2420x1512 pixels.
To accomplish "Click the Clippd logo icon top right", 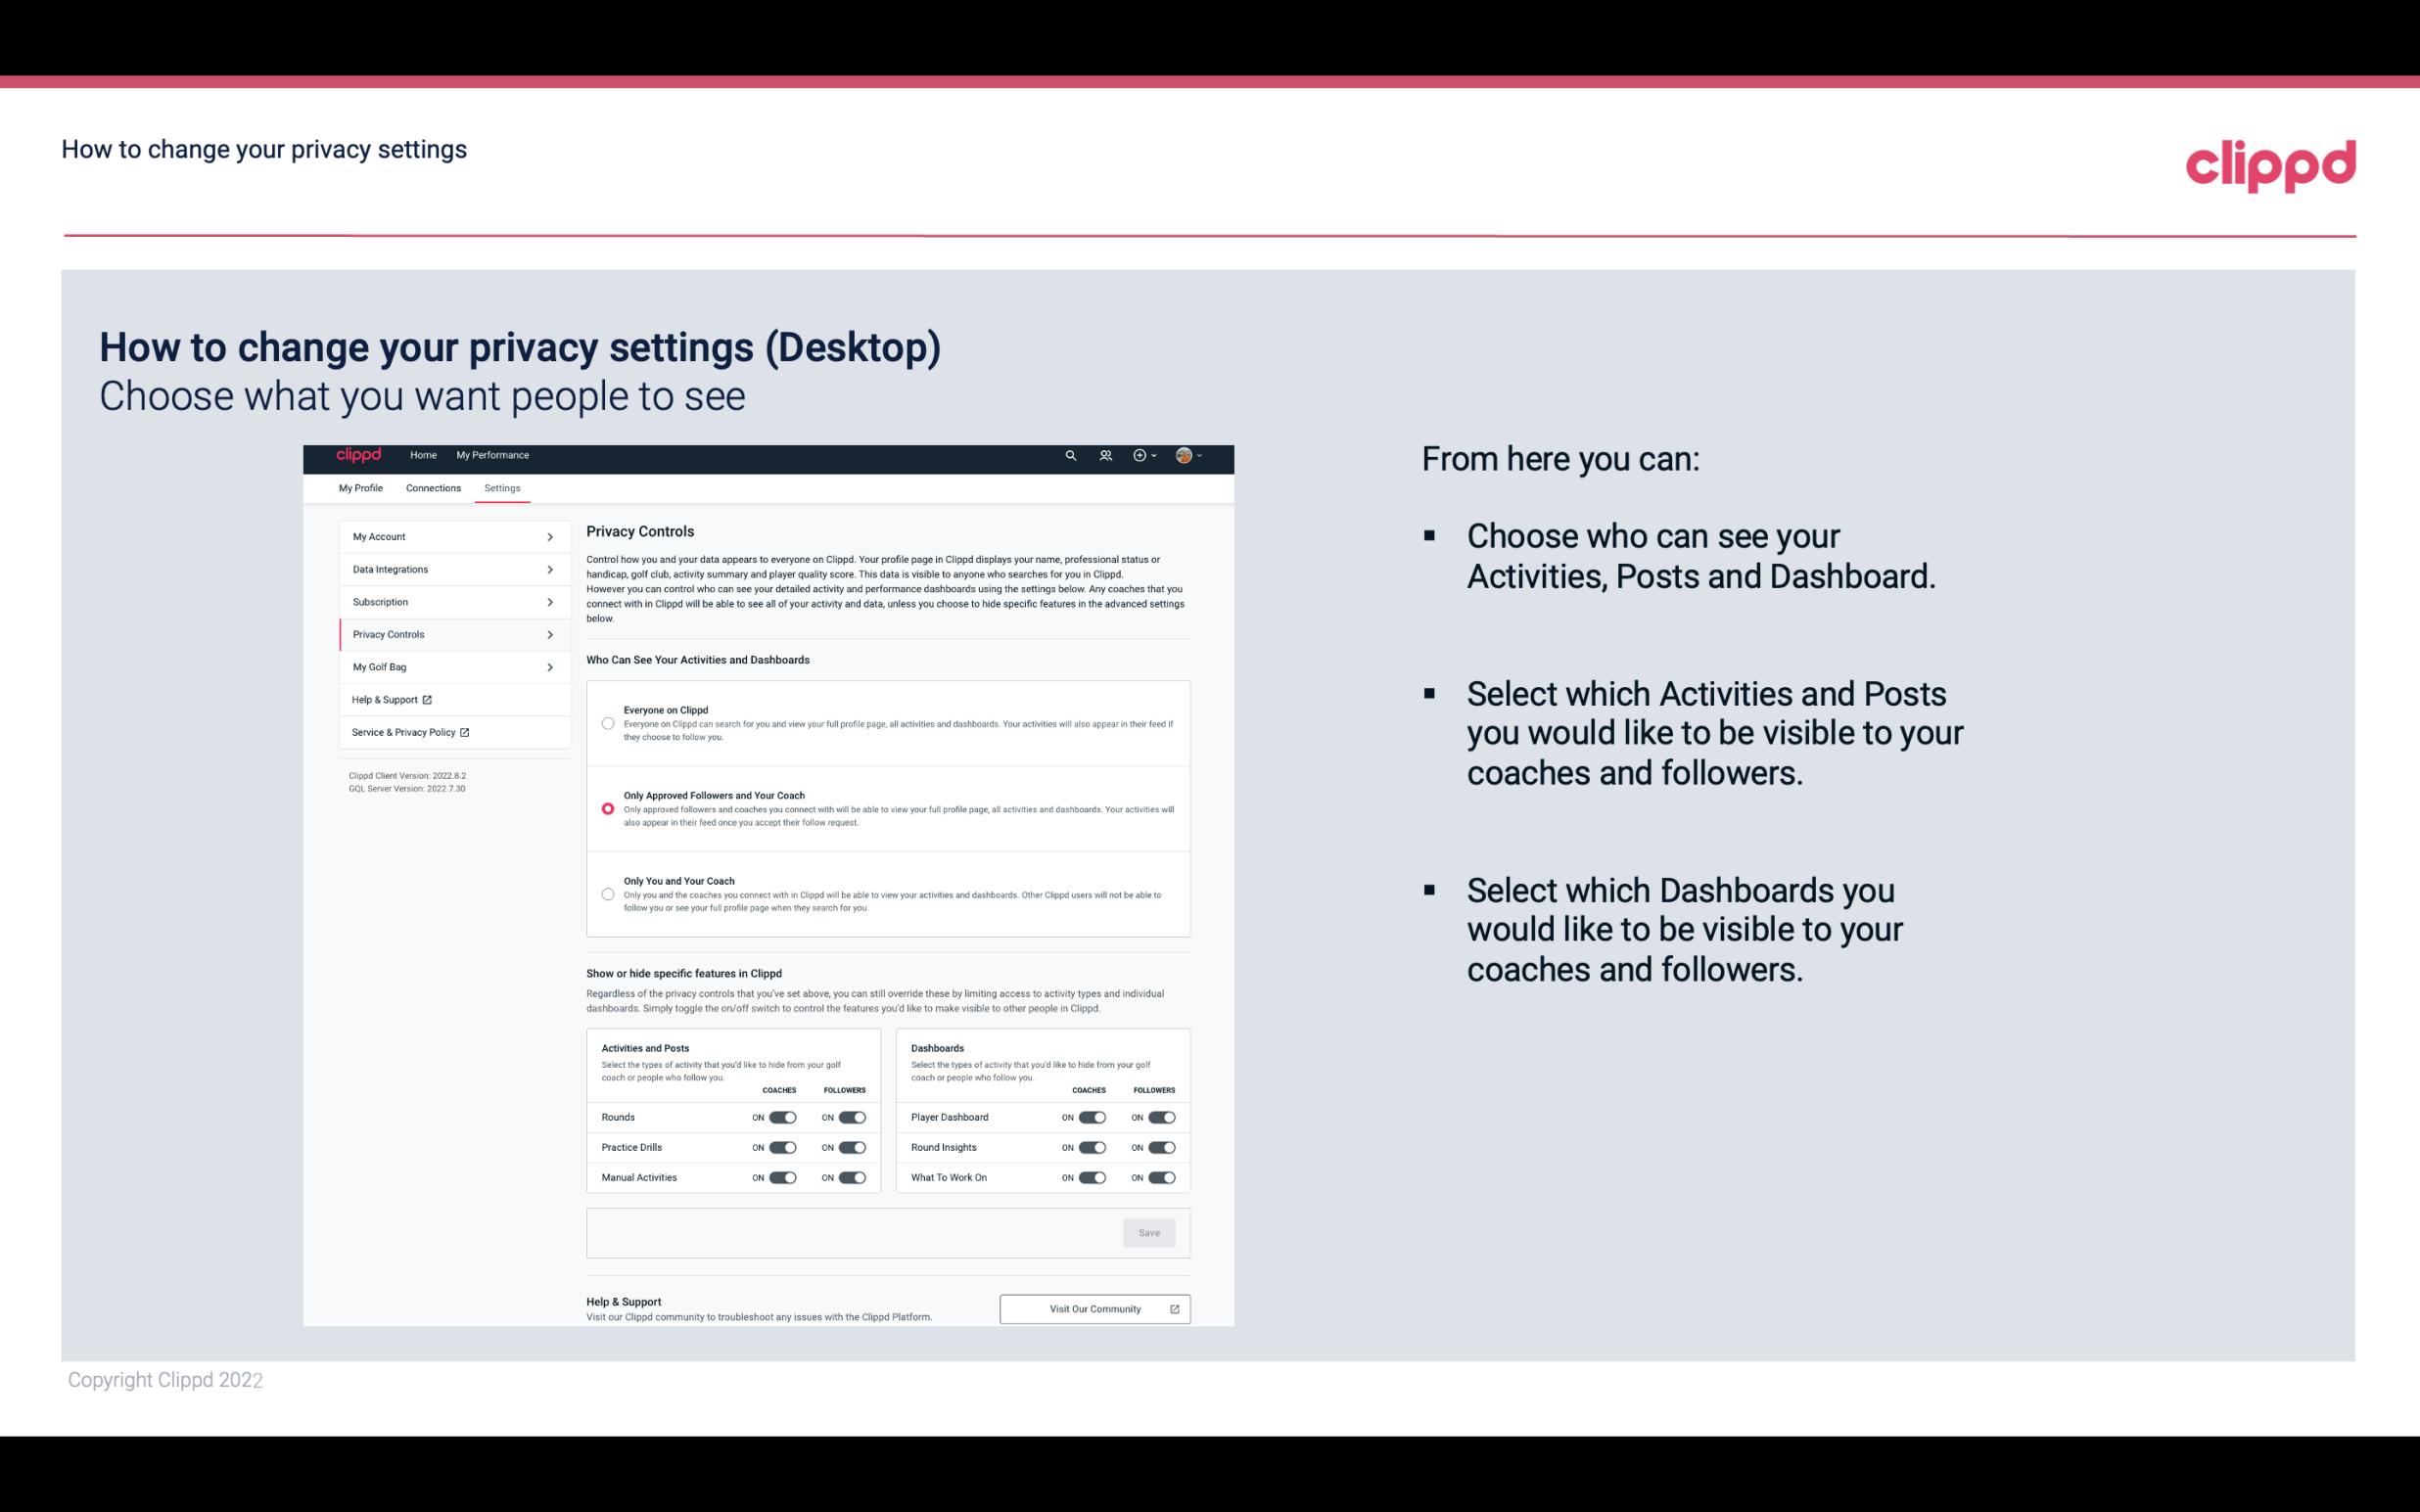I will (x=2270, y=163).
